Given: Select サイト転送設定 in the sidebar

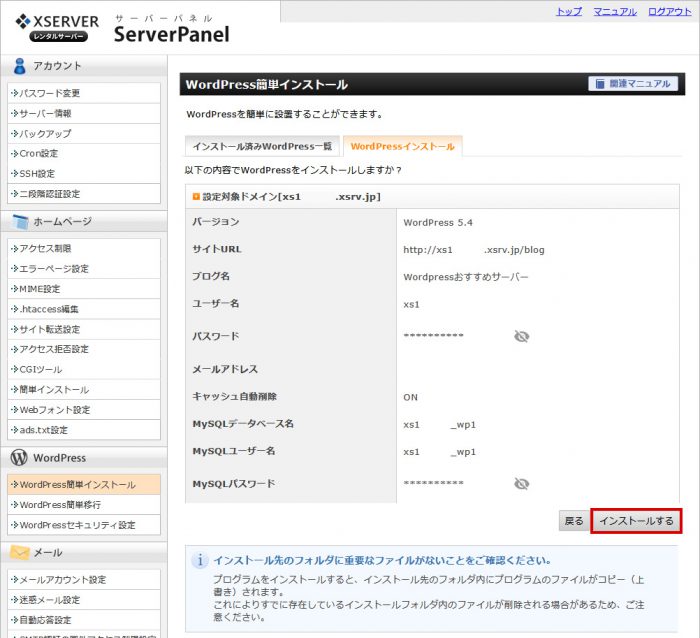Looking at the screenshot, I should point(84,329).
